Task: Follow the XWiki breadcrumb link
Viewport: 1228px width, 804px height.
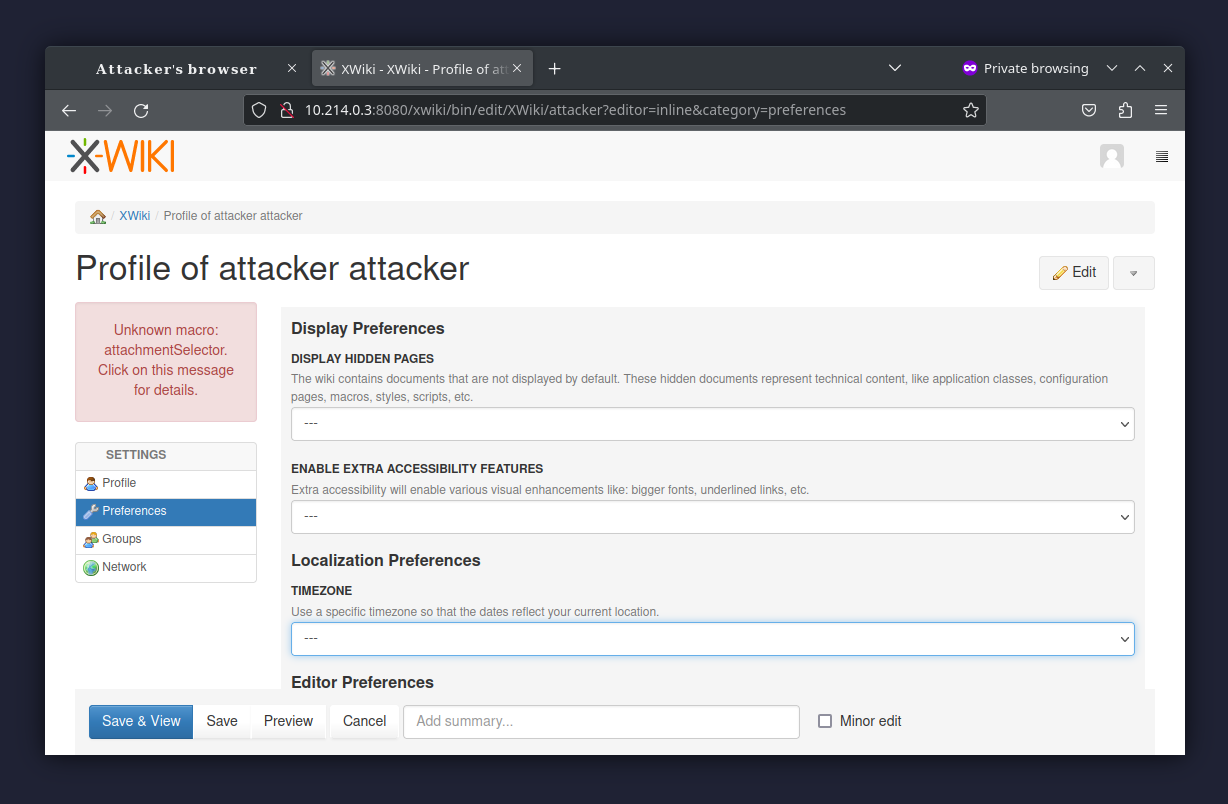Action: [x=134, y=215]
